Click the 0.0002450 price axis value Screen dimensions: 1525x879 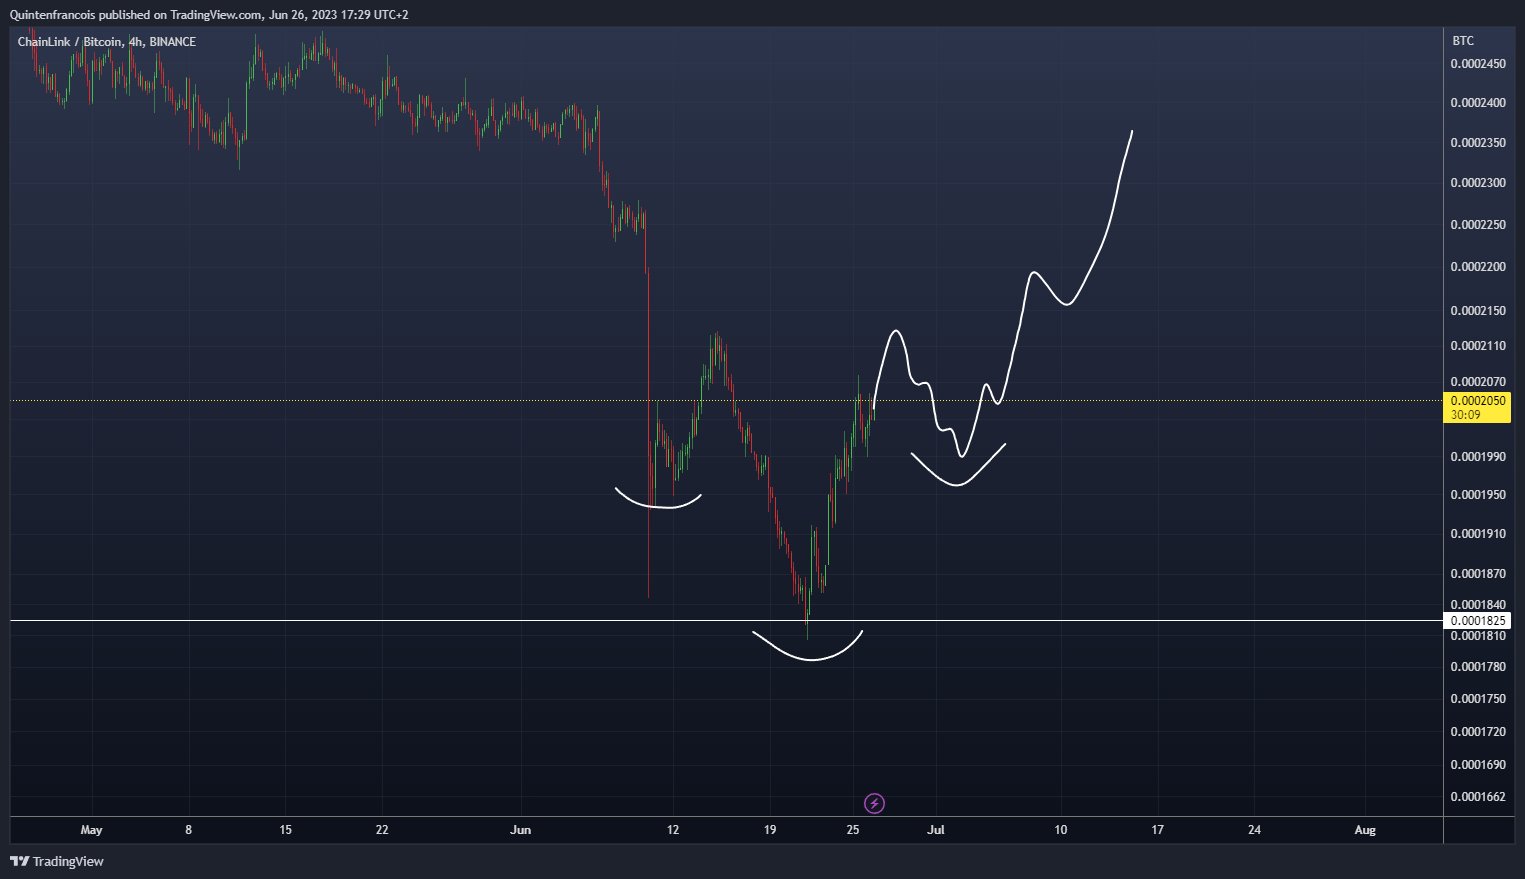[x=1478, y=64]
